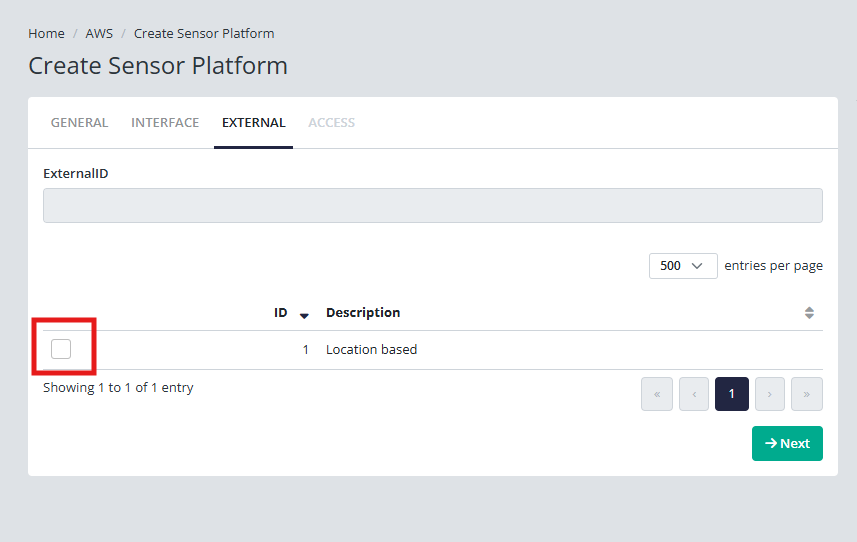Click the green Next button

click(786, 443)
